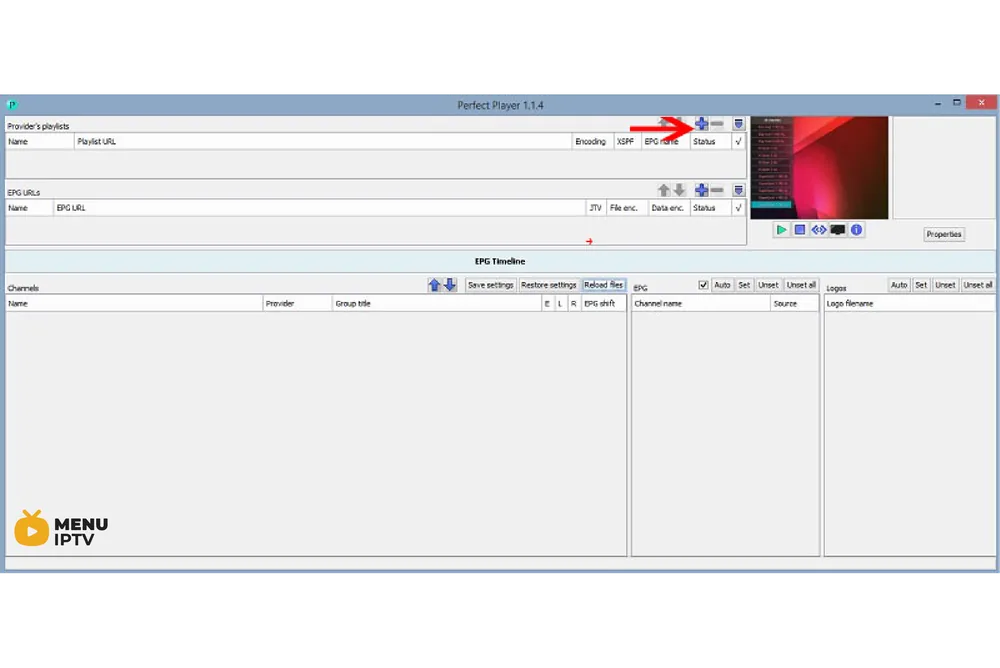Remove EPG URL with the minus icon
This screenshot has height=668, width=1000.
click(717, 190)
